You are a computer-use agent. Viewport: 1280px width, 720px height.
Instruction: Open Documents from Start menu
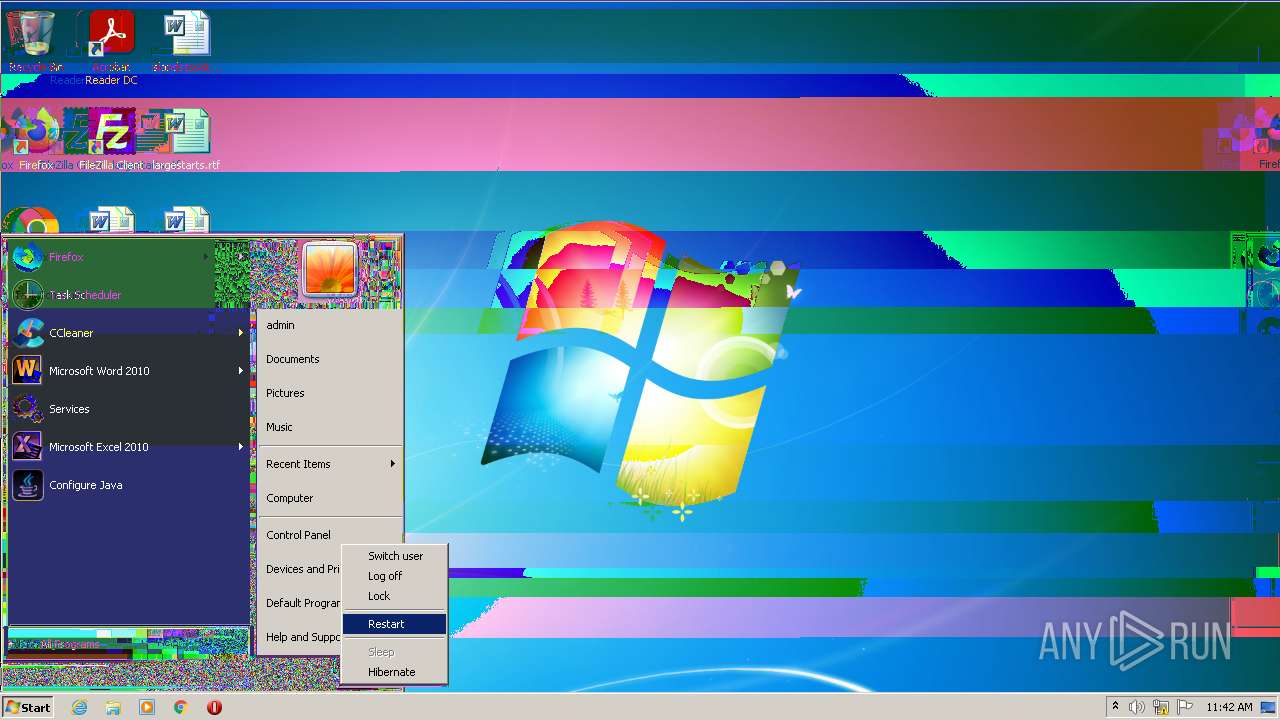point(329,359)
